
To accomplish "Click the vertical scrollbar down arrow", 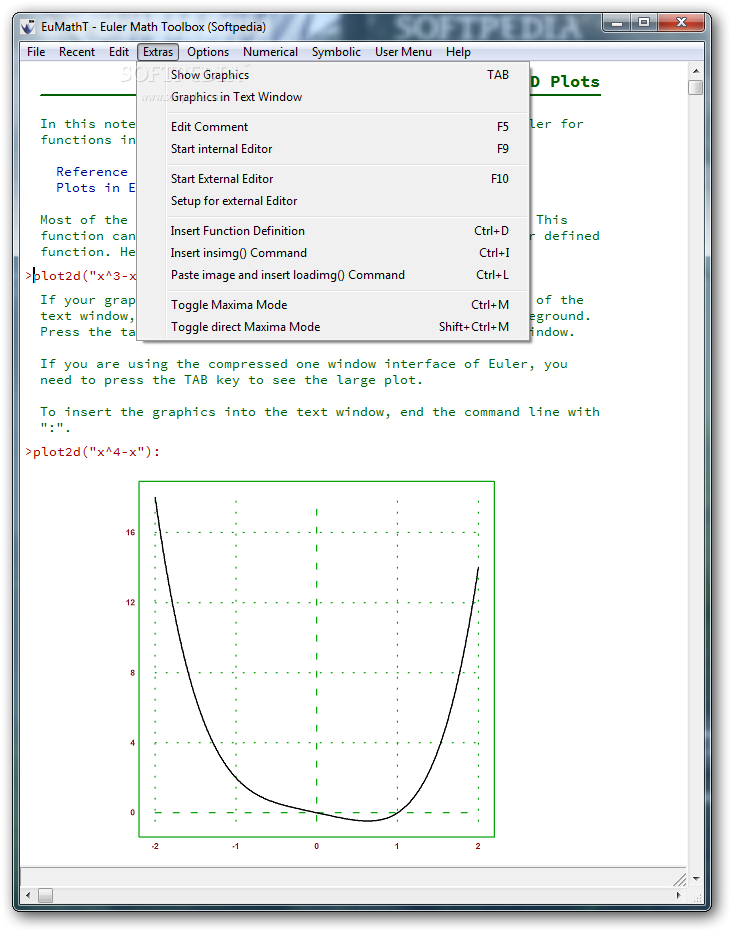I will [x=696, y=878].
